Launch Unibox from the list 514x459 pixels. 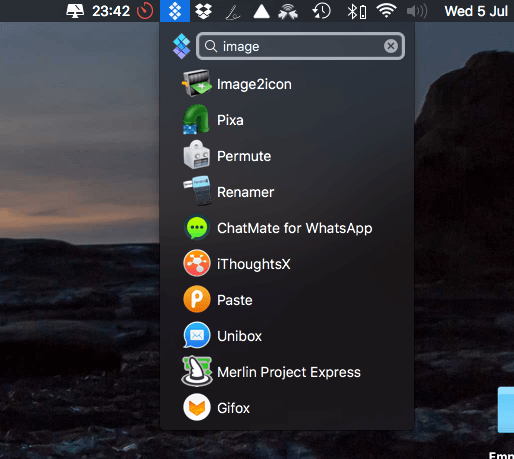point(287,336)
